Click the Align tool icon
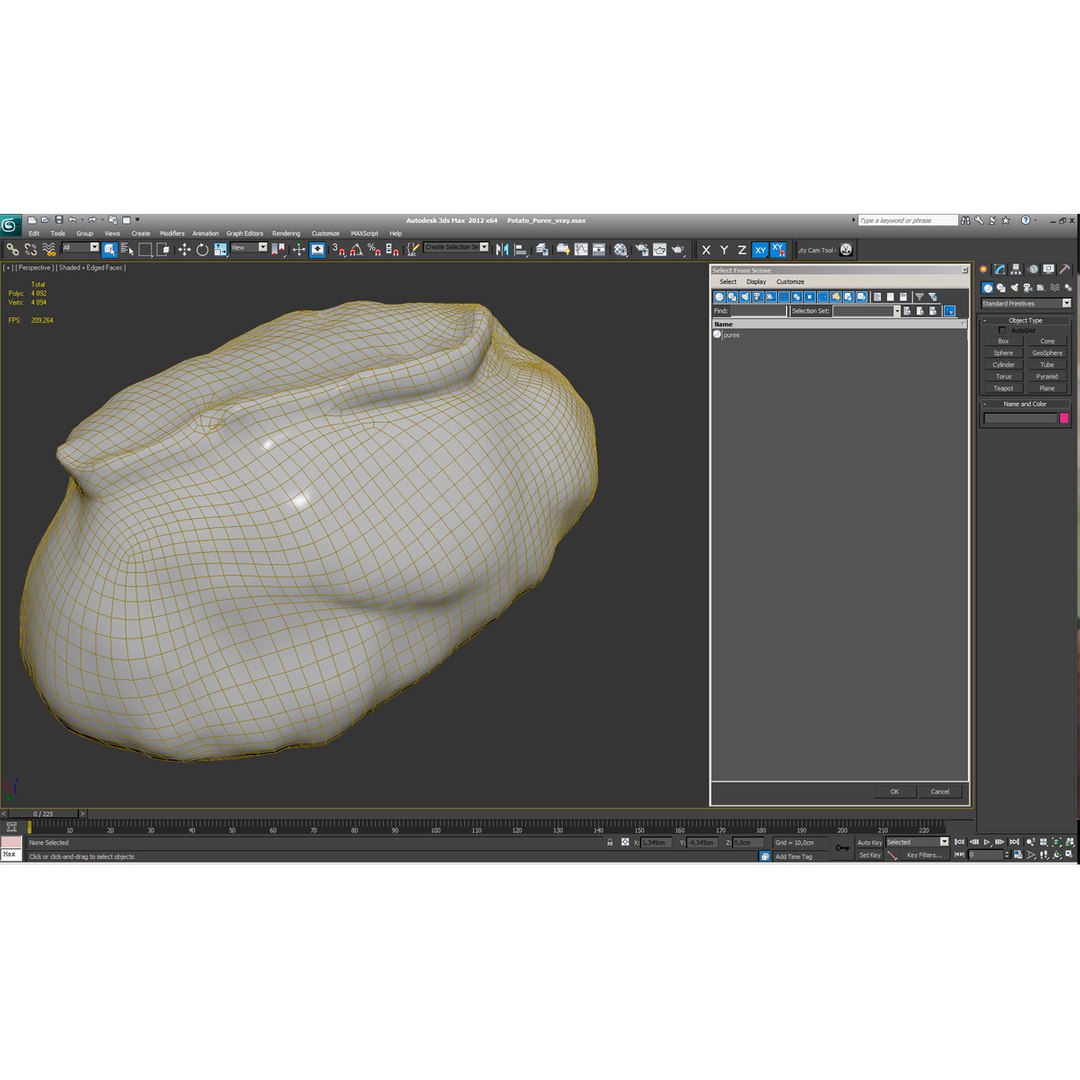Image resolution: width=1080 pixels, height=1080 pixels. [x=521, y=249]
